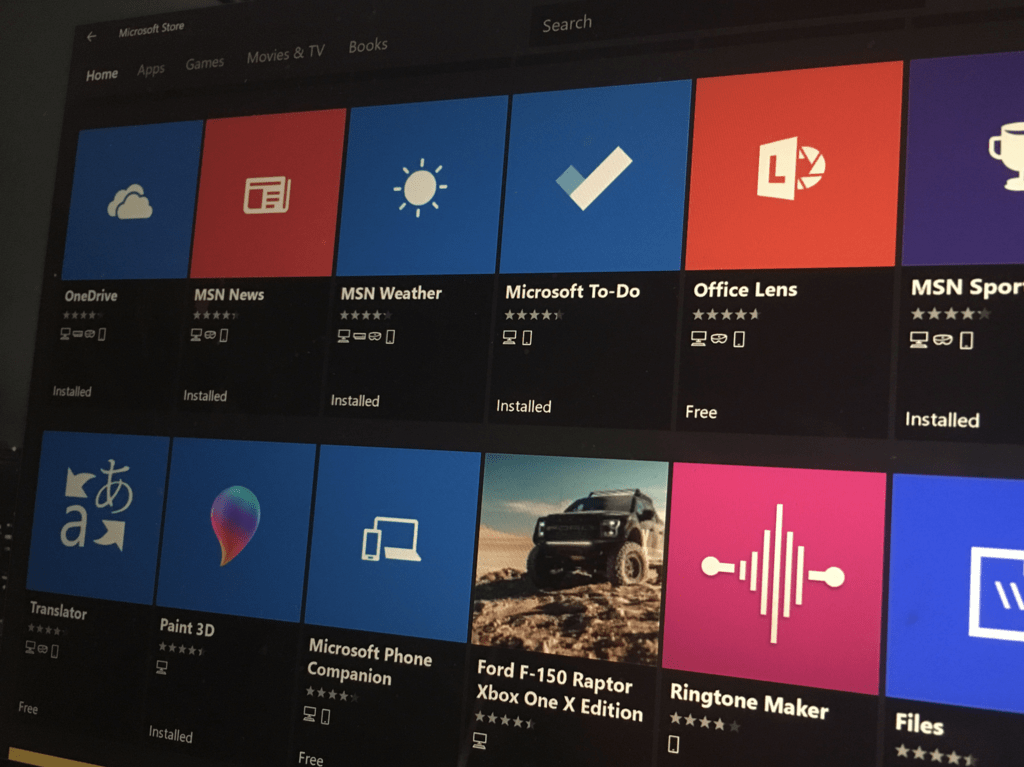Image resolution: width=1024 pixels, height=767 pixels.
Task: Click the Office Lens title link
Action: click(745, 290)
